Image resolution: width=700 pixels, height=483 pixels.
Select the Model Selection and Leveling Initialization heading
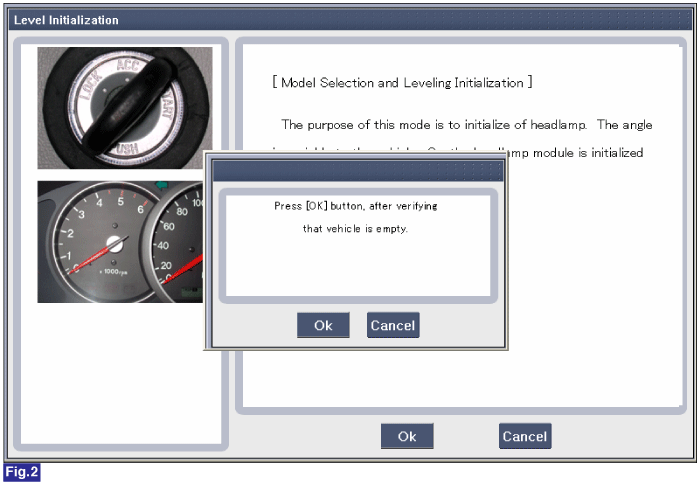pos(402,83)
